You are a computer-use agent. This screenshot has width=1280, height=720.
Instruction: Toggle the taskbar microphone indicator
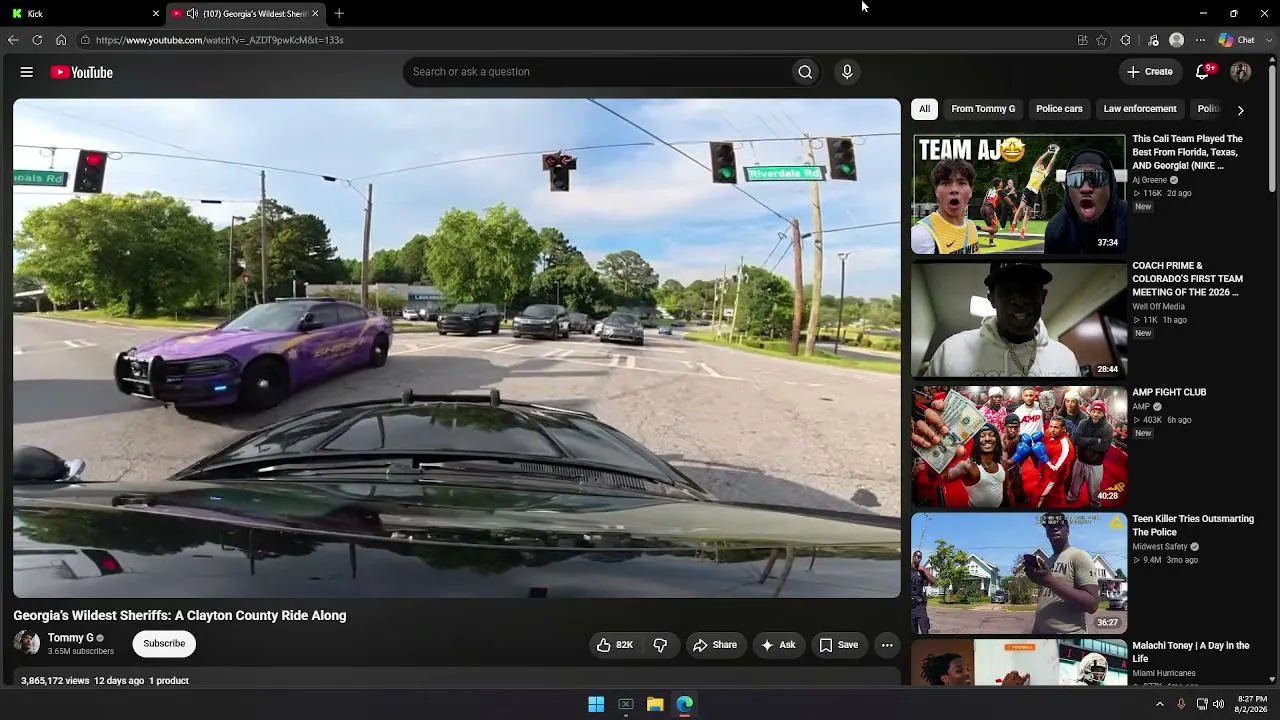1181,704
